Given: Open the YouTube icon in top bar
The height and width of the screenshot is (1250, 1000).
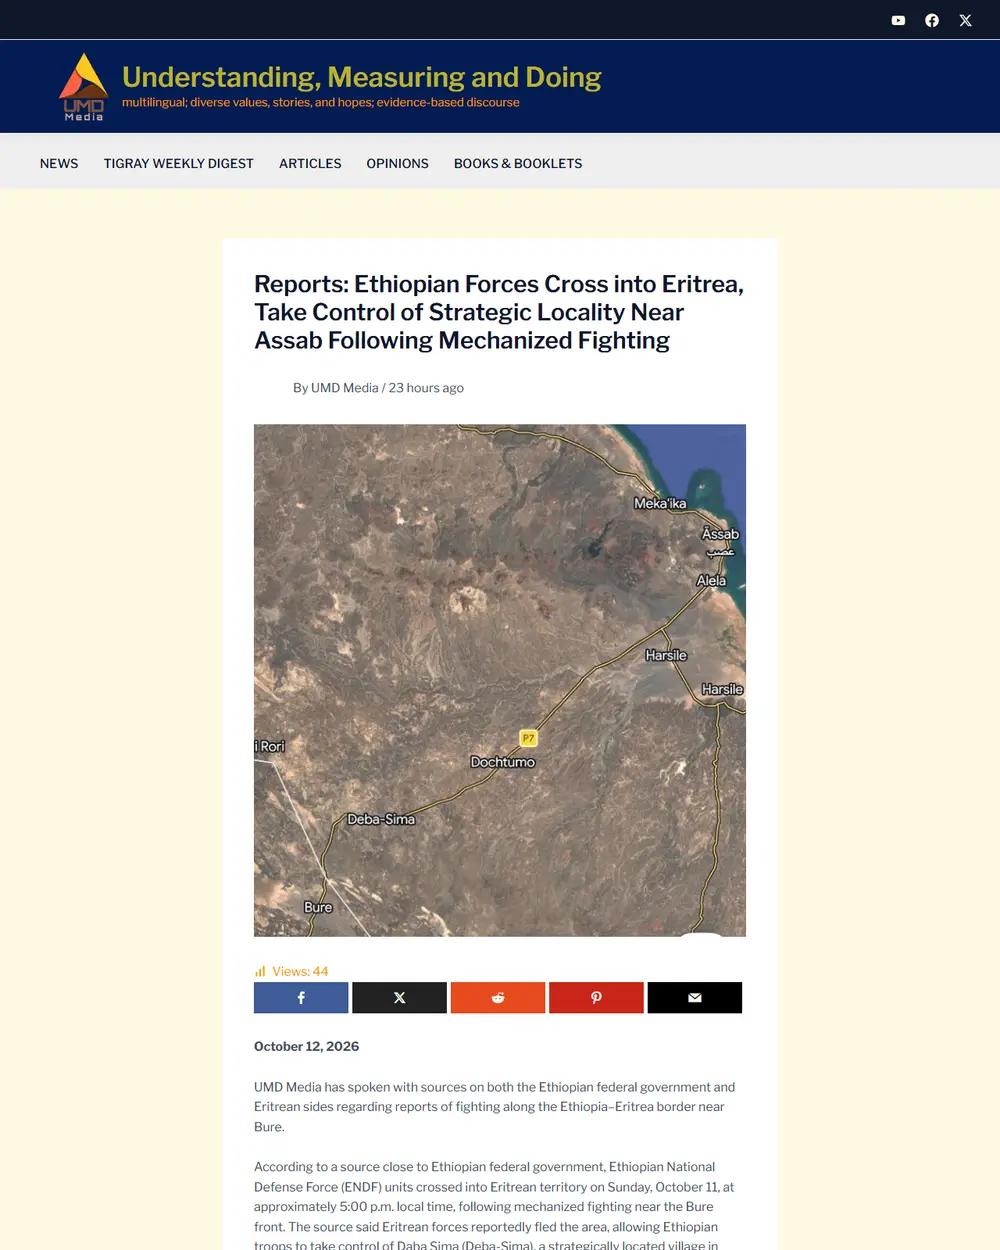Looking at the screenshot, I should coord(898,20).
